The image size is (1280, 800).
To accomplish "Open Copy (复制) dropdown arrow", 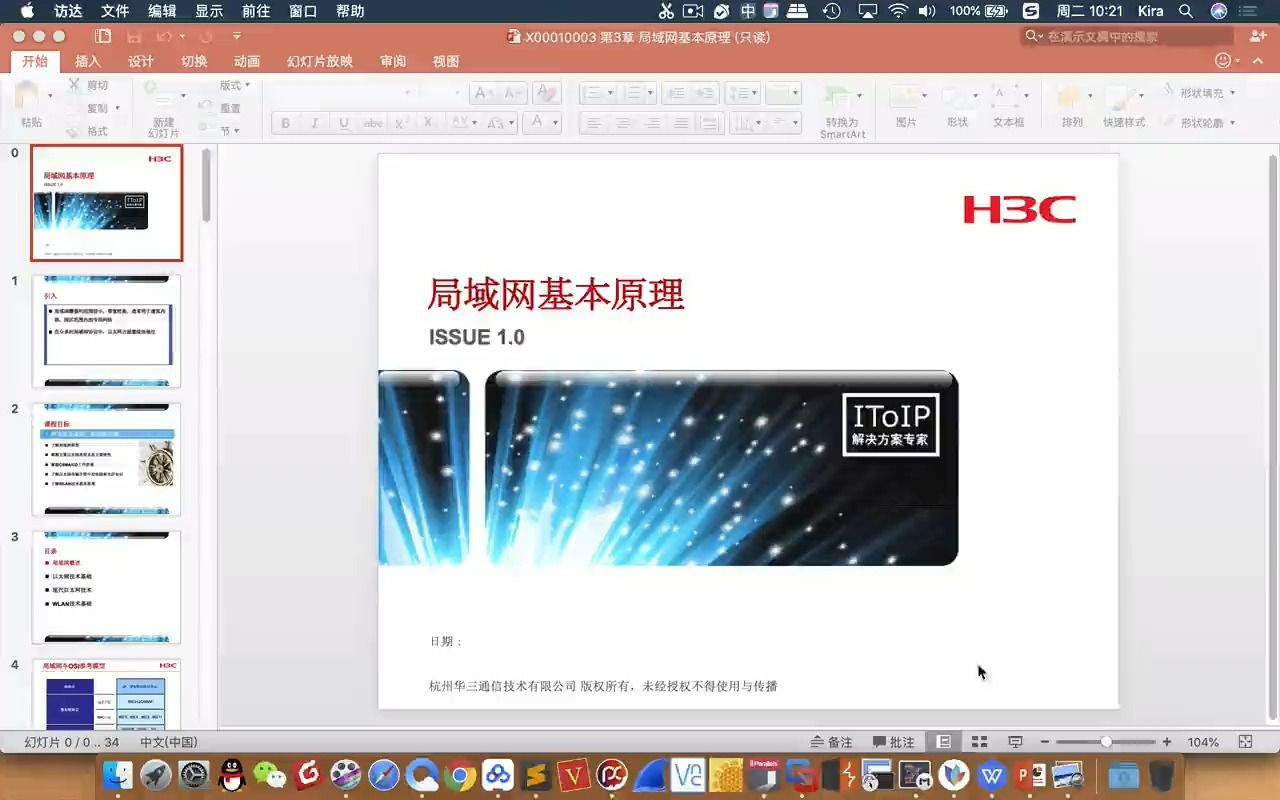I will point(117,108).
